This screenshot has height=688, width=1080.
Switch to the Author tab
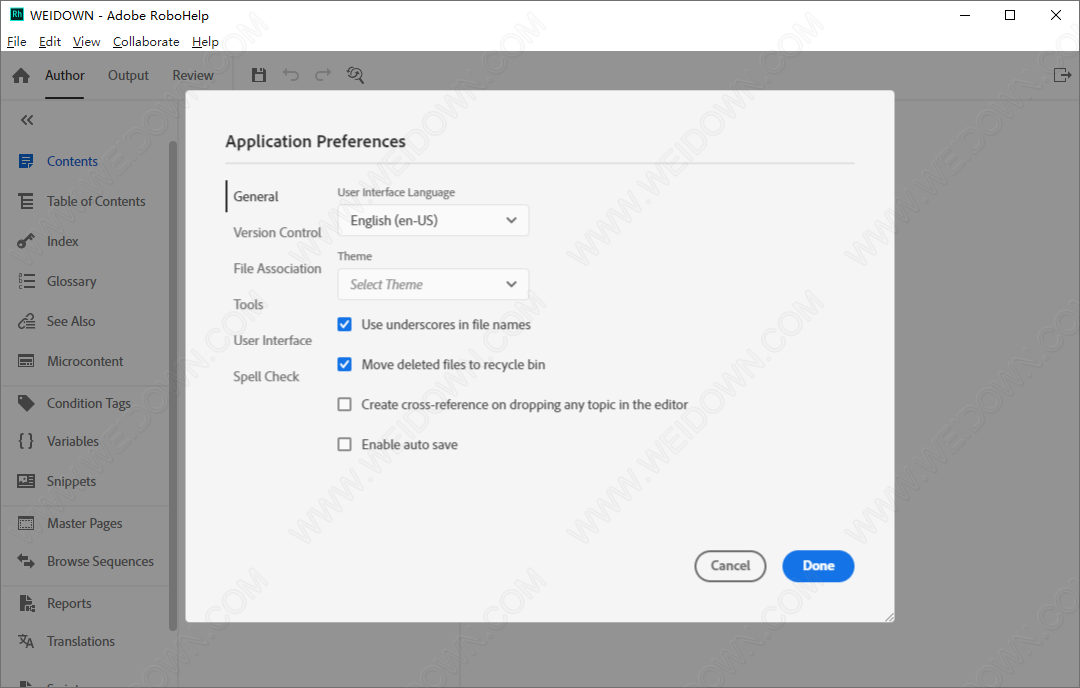[65, 75]
